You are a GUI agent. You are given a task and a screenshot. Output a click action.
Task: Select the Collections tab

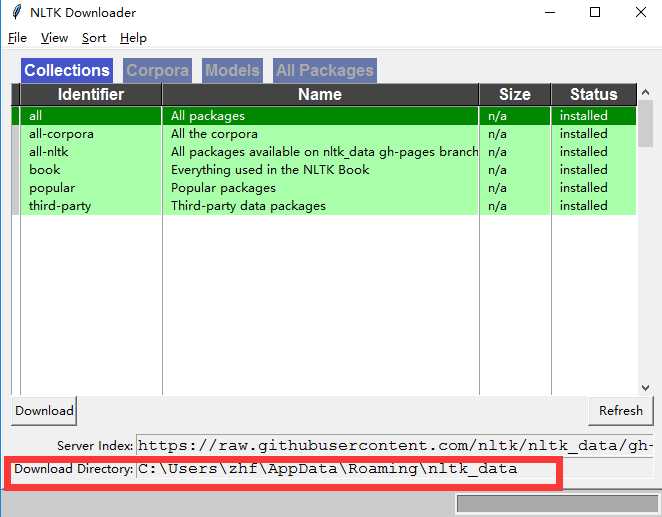67,70
